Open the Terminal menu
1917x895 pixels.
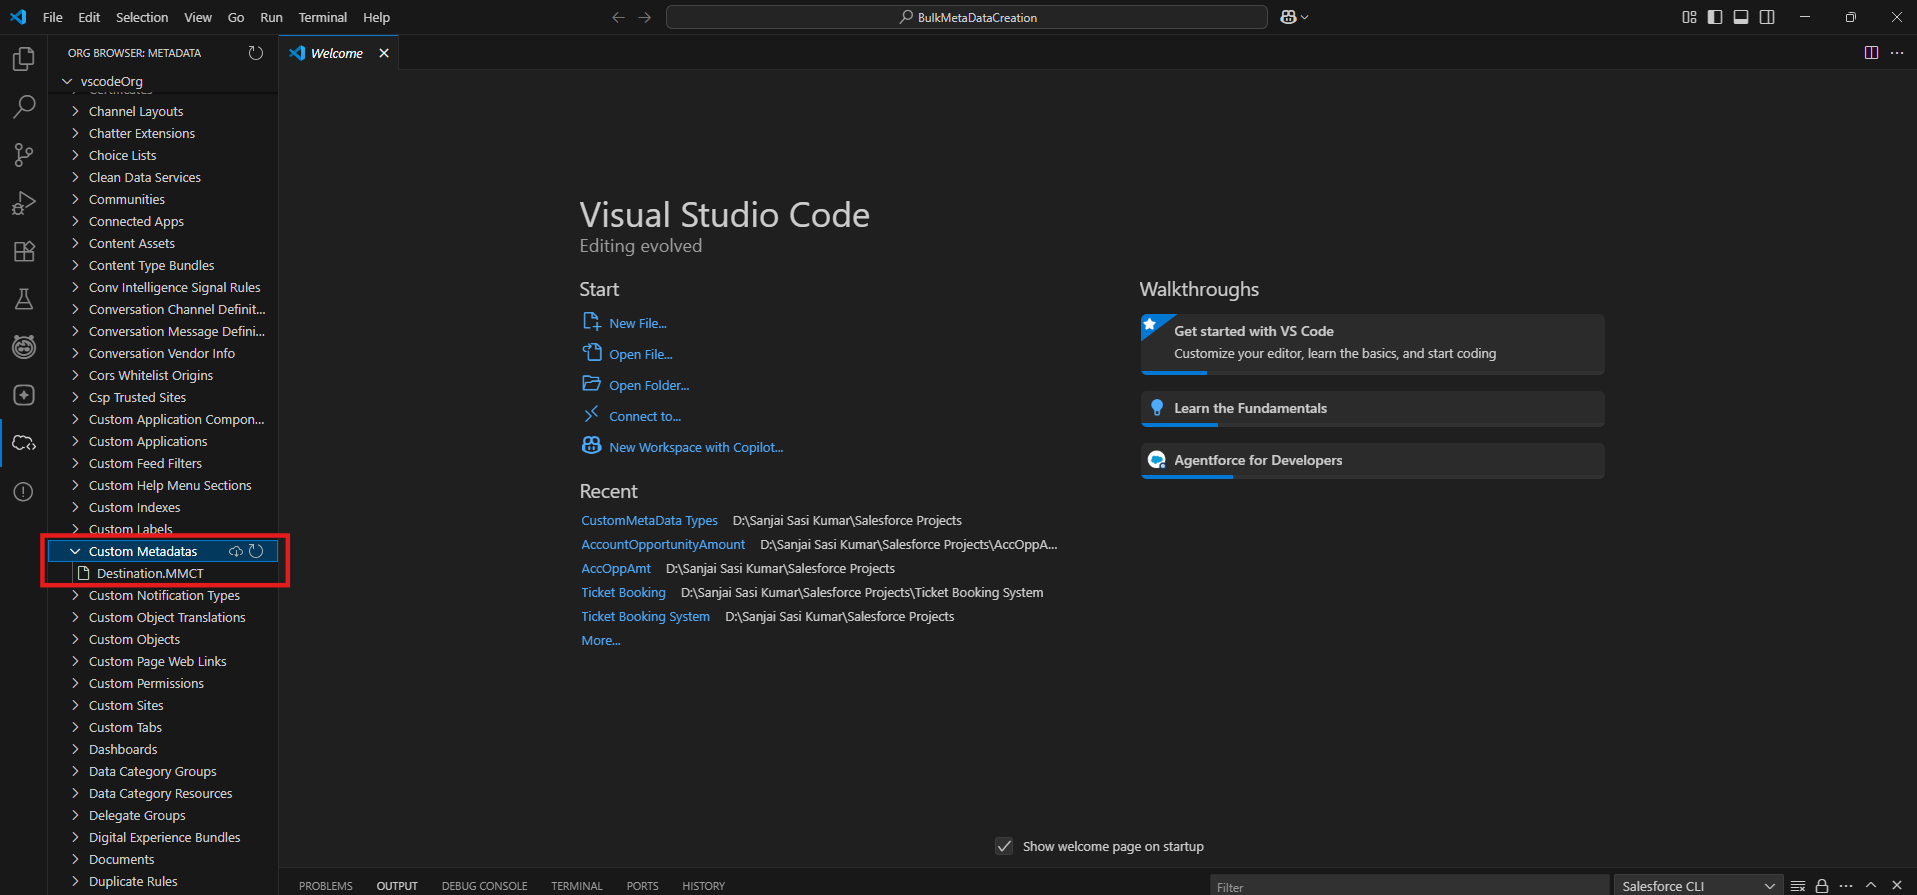point(322,17)
